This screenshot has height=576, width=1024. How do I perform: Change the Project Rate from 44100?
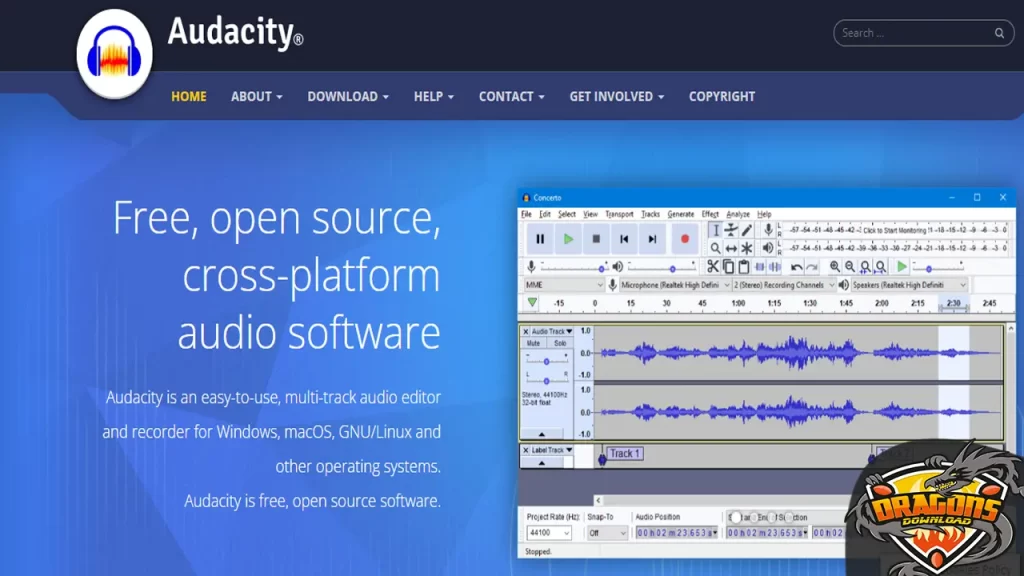(548, 532)
